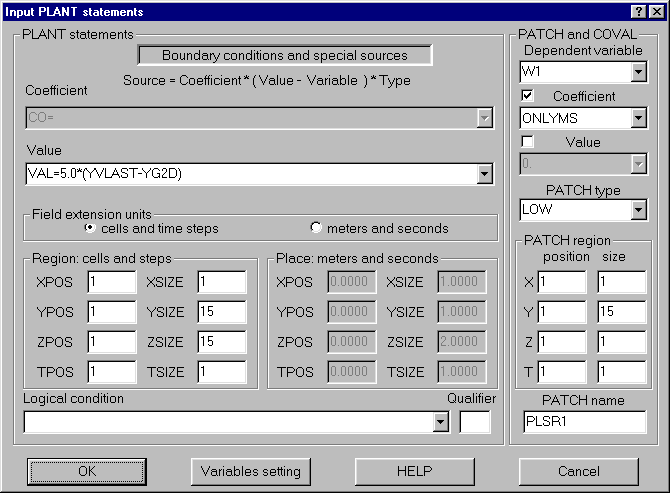Viewport: 670px width, 493px height.
Task: Click the TPOS field in Region cells
Action: 112,372
